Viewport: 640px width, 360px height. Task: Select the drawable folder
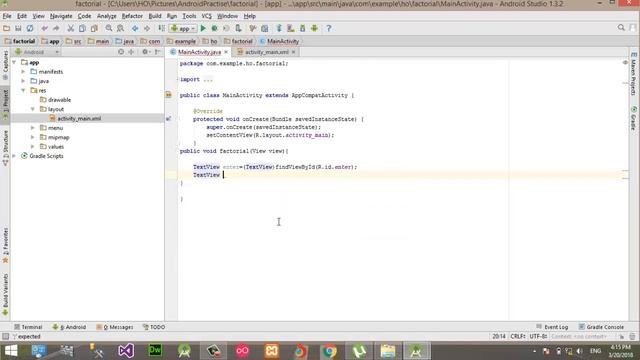tap(59, 100)
